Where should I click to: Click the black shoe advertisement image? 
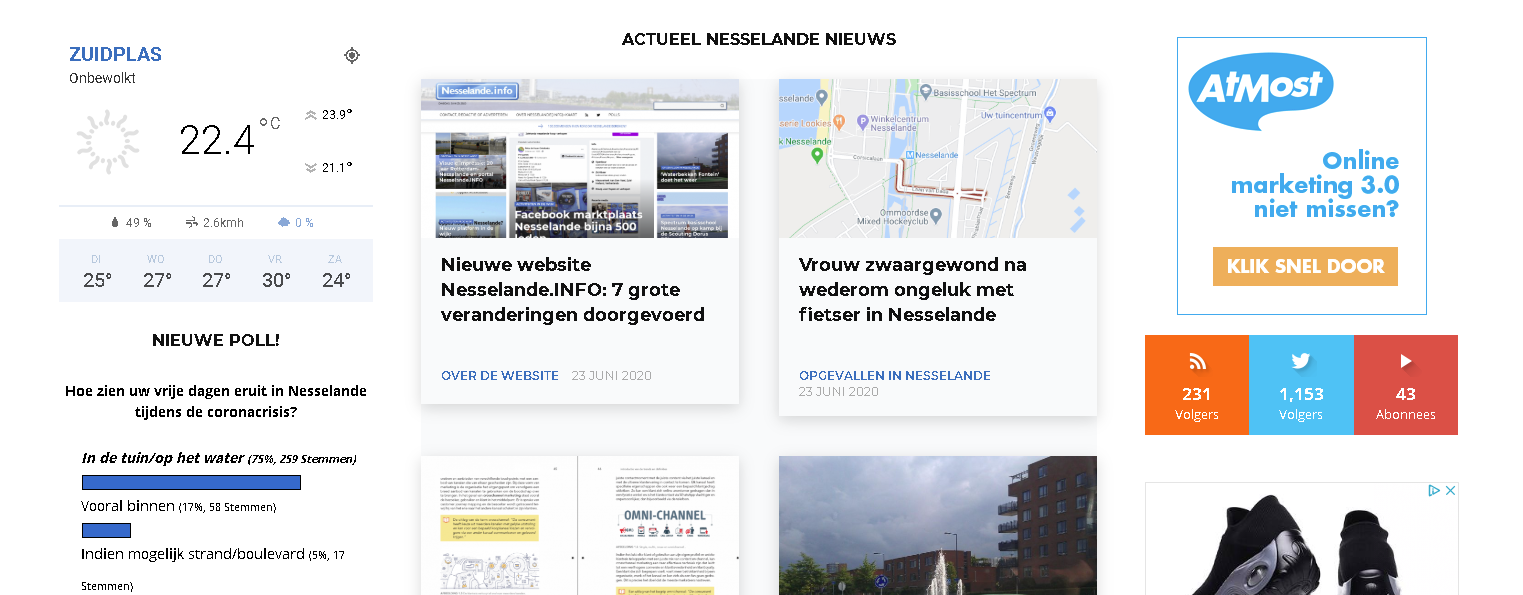(x=1301, y=539)
